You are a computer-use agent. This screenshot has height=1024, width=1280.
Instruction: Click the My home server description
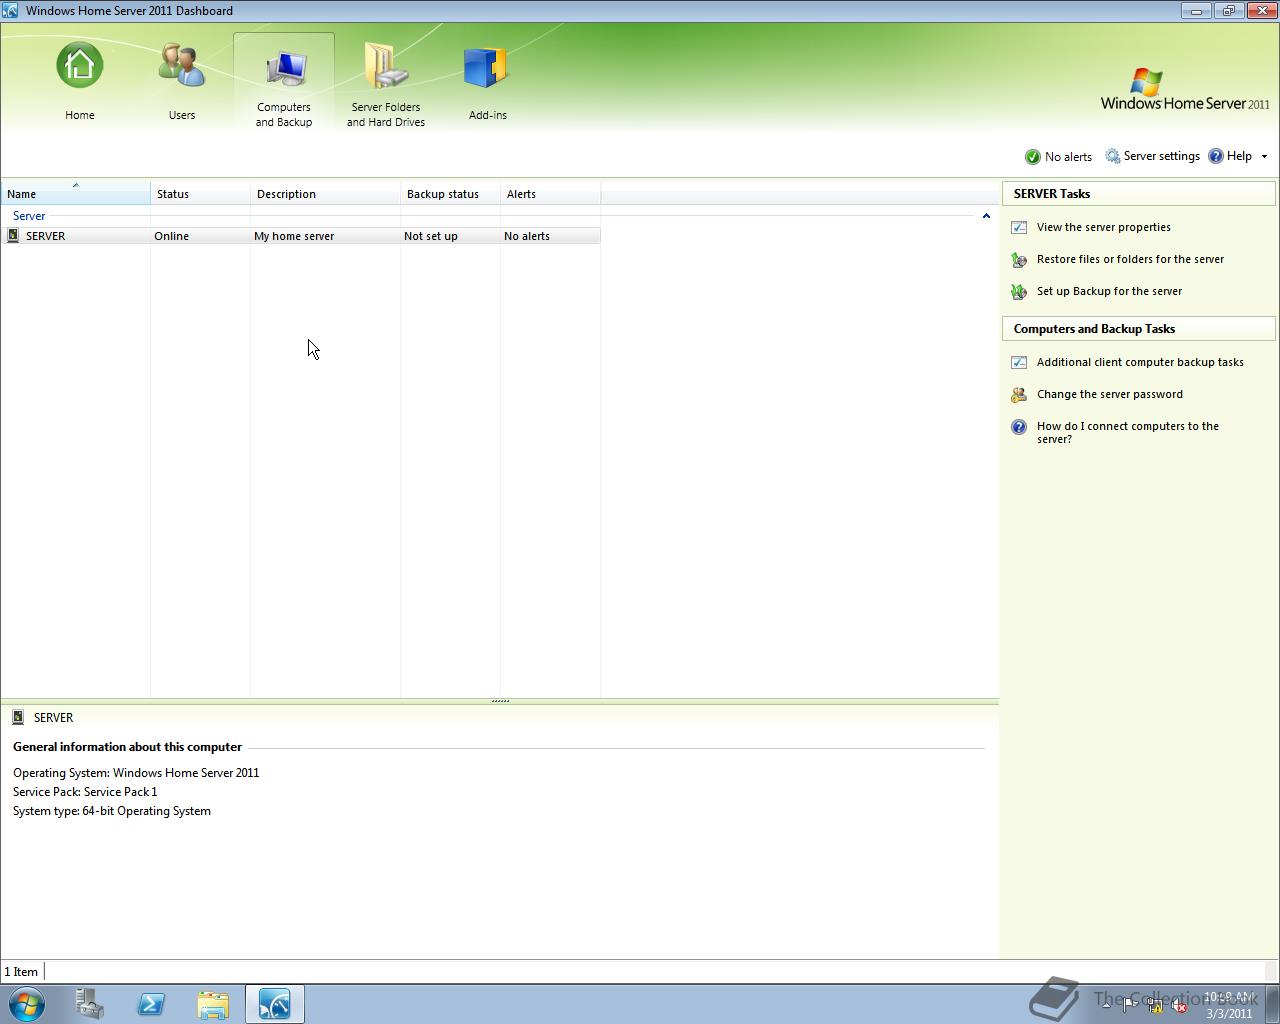click(294, 236)
